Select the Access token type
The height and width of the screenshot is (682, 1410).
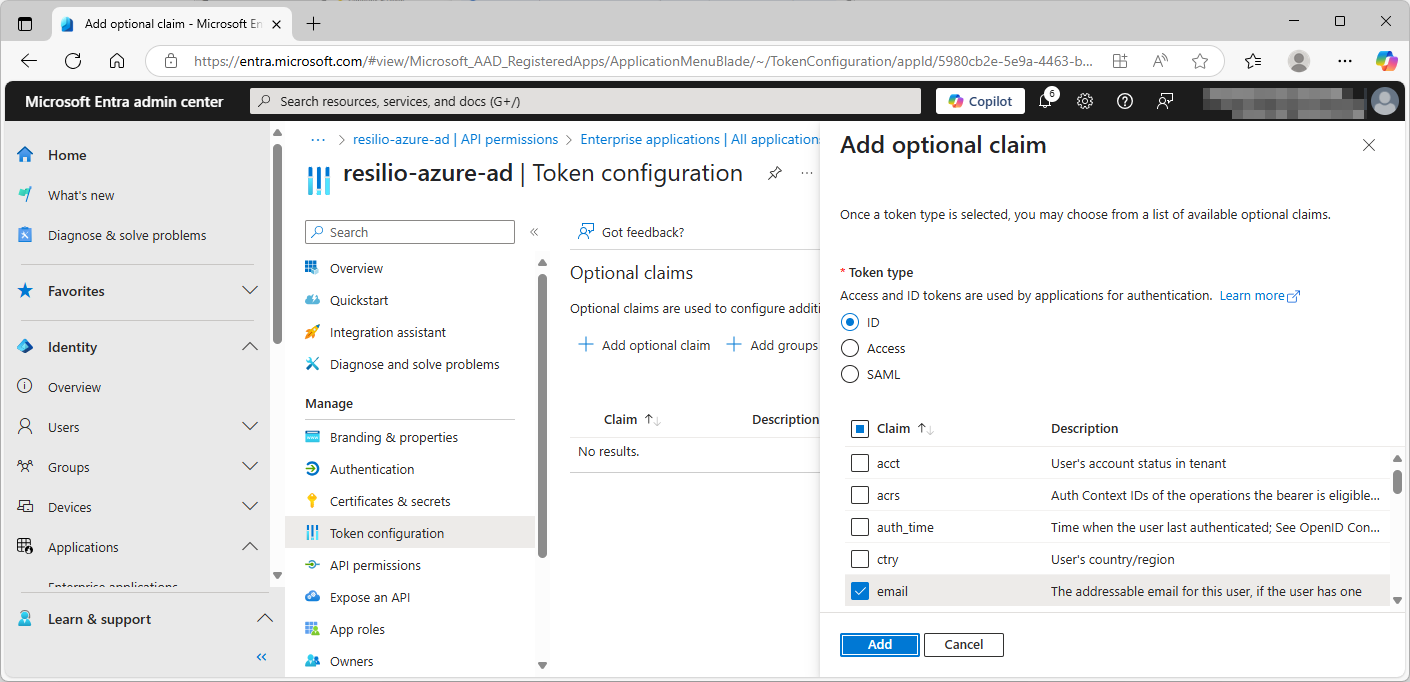(849, 348)
